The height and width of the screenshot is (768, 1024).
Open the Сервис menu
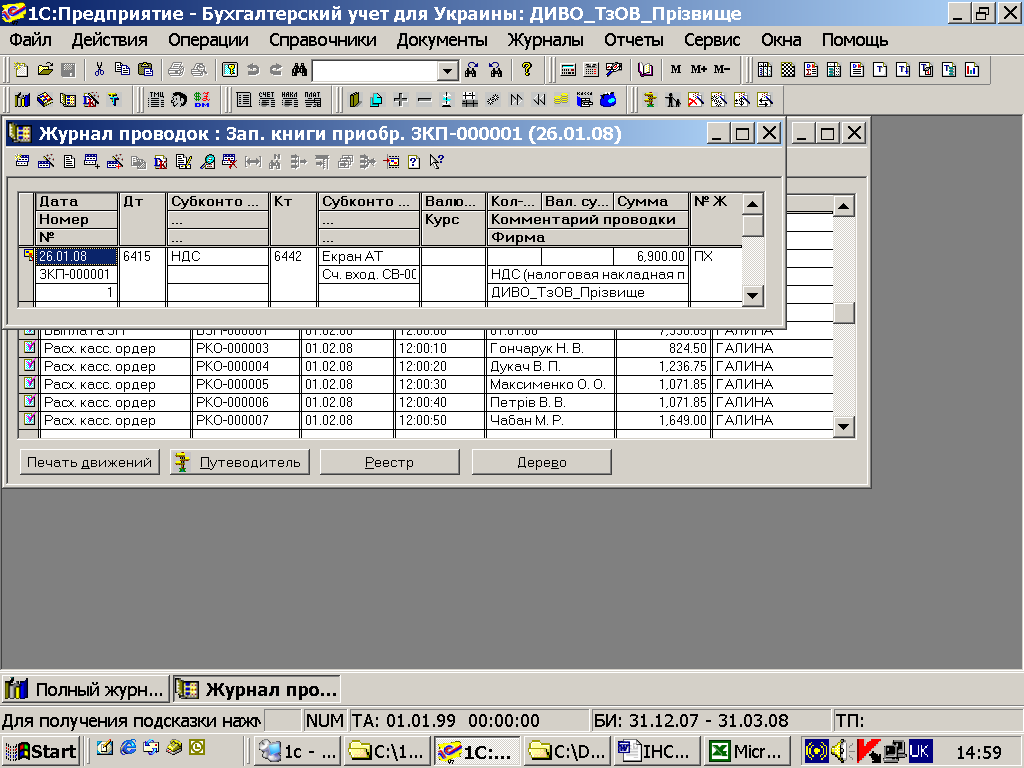point(712,40)
